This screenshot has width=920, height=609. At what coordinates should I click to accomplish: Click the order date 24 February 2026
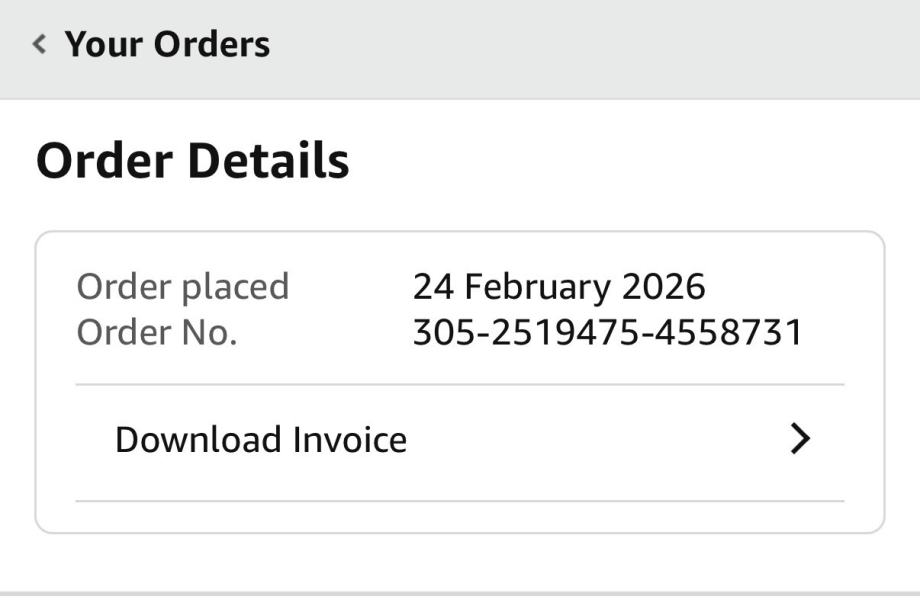click(558, 287)
